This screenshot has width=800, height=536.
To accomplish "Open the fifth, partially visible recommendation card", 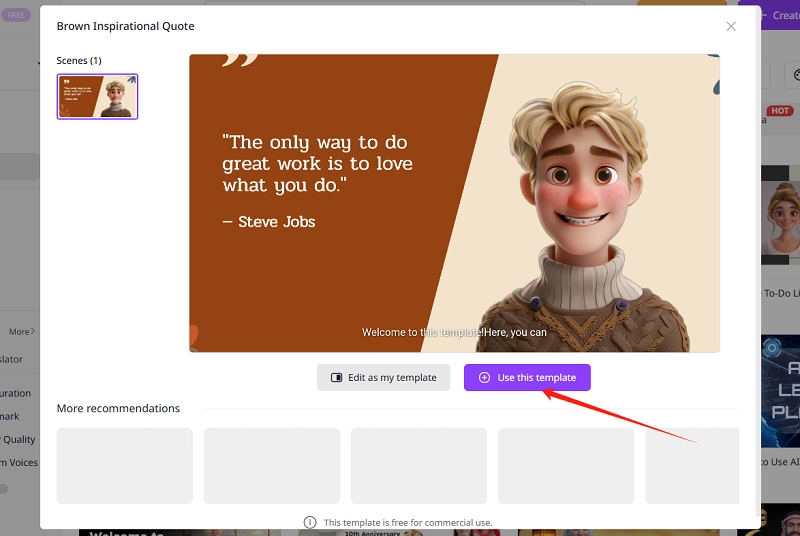I will coord(692,465).
